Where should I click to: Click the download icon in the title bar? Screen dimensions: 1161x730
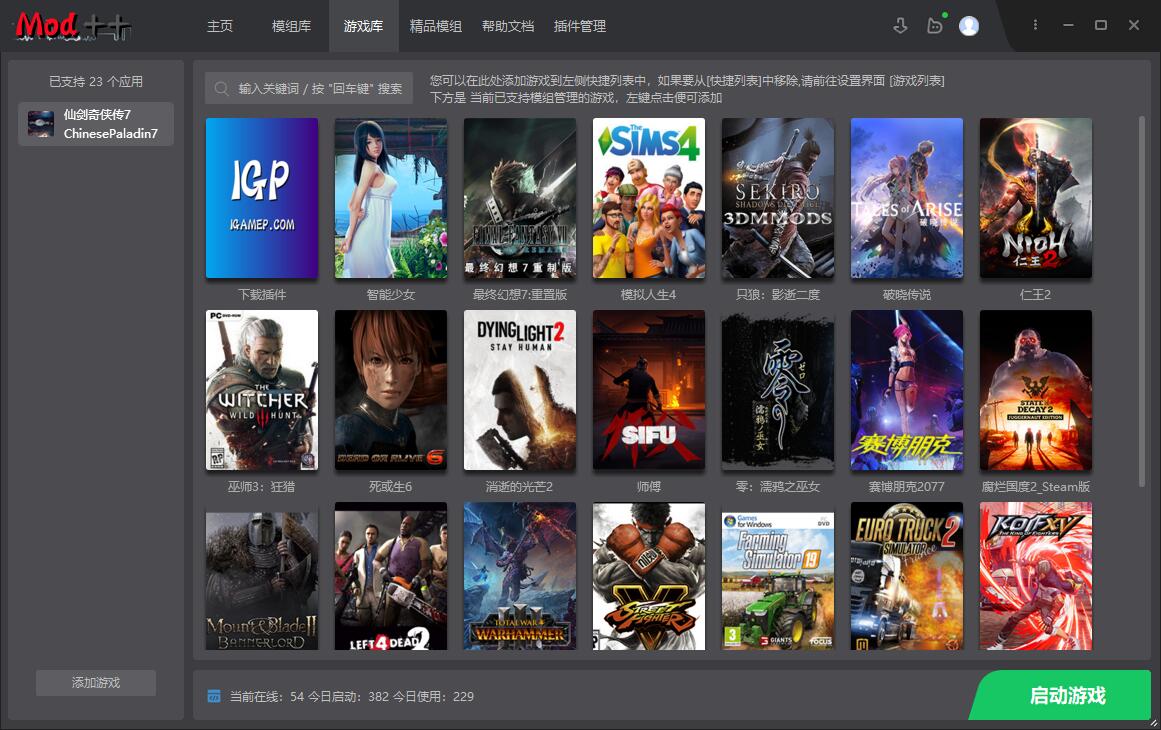click(x=902, y=25)
